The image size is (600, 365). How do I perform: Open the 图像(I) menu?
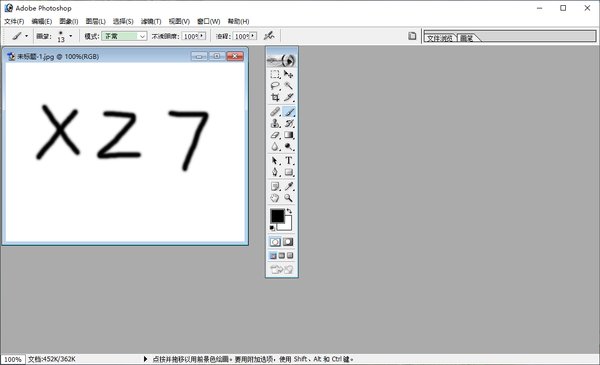[69, 21]
